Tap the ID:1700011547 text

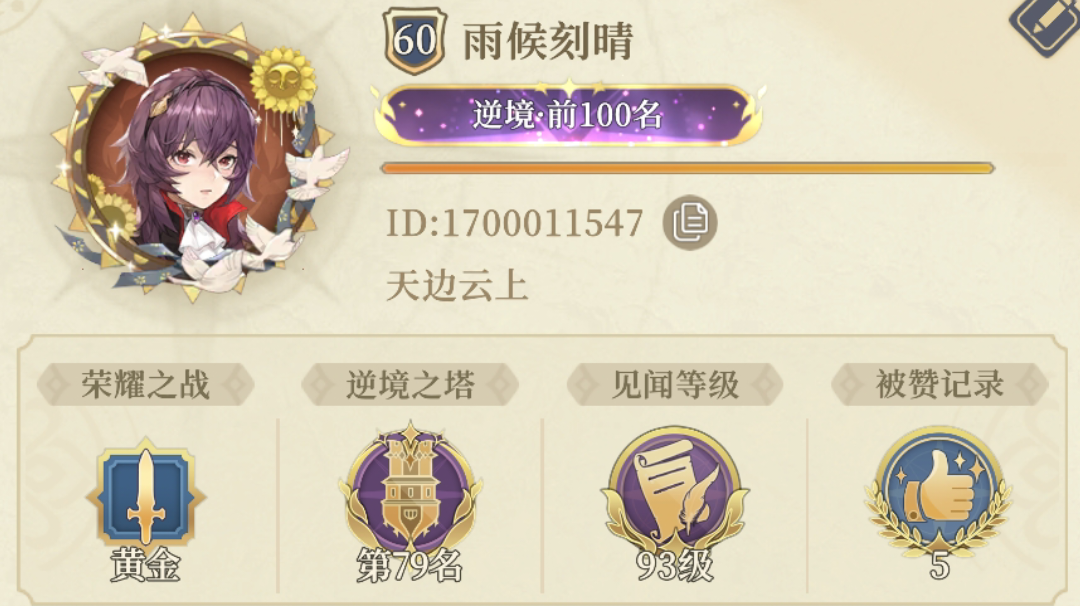pyautogui.click(x=515, y=223)
